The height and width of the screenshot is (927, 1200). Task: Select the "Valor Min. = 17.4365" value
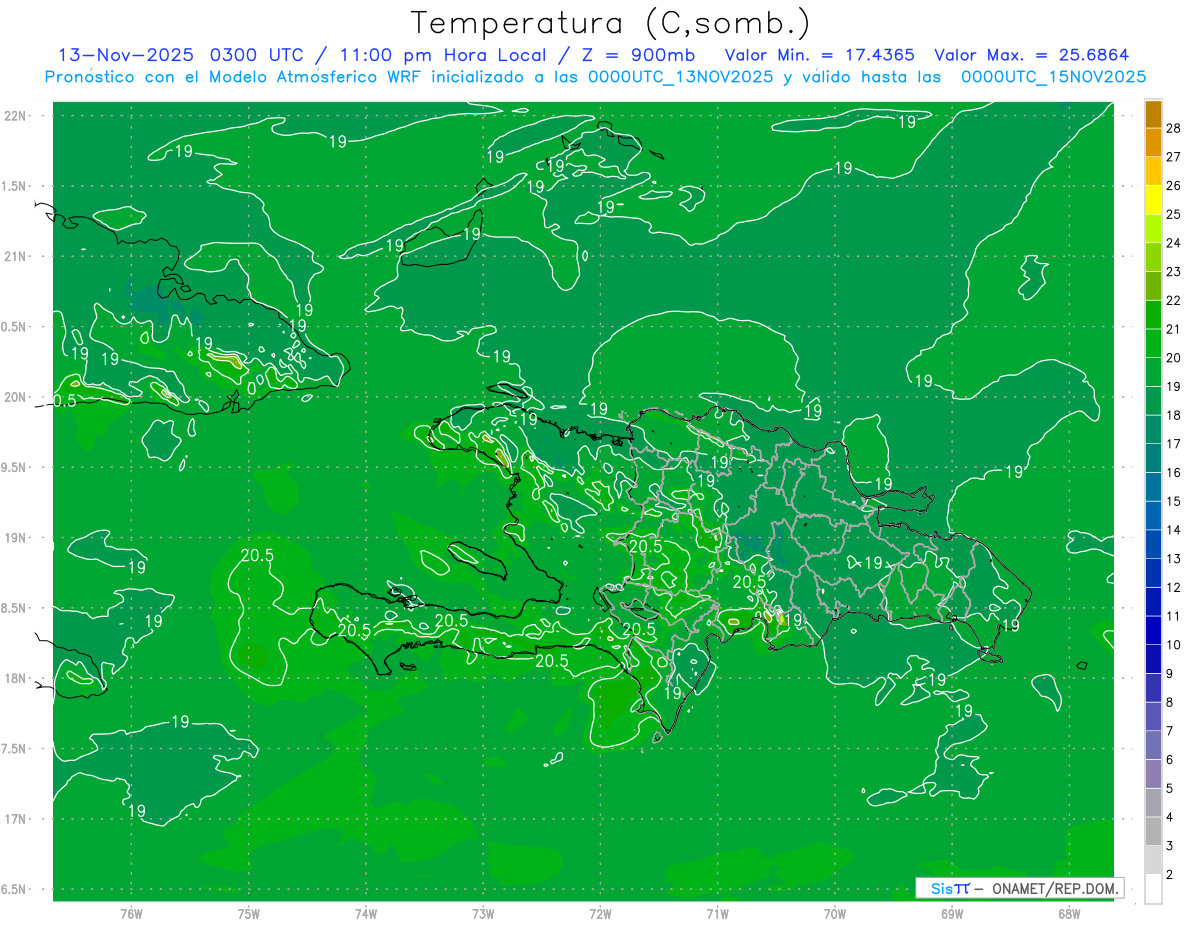pyautogui.click(x=822, y=55)
